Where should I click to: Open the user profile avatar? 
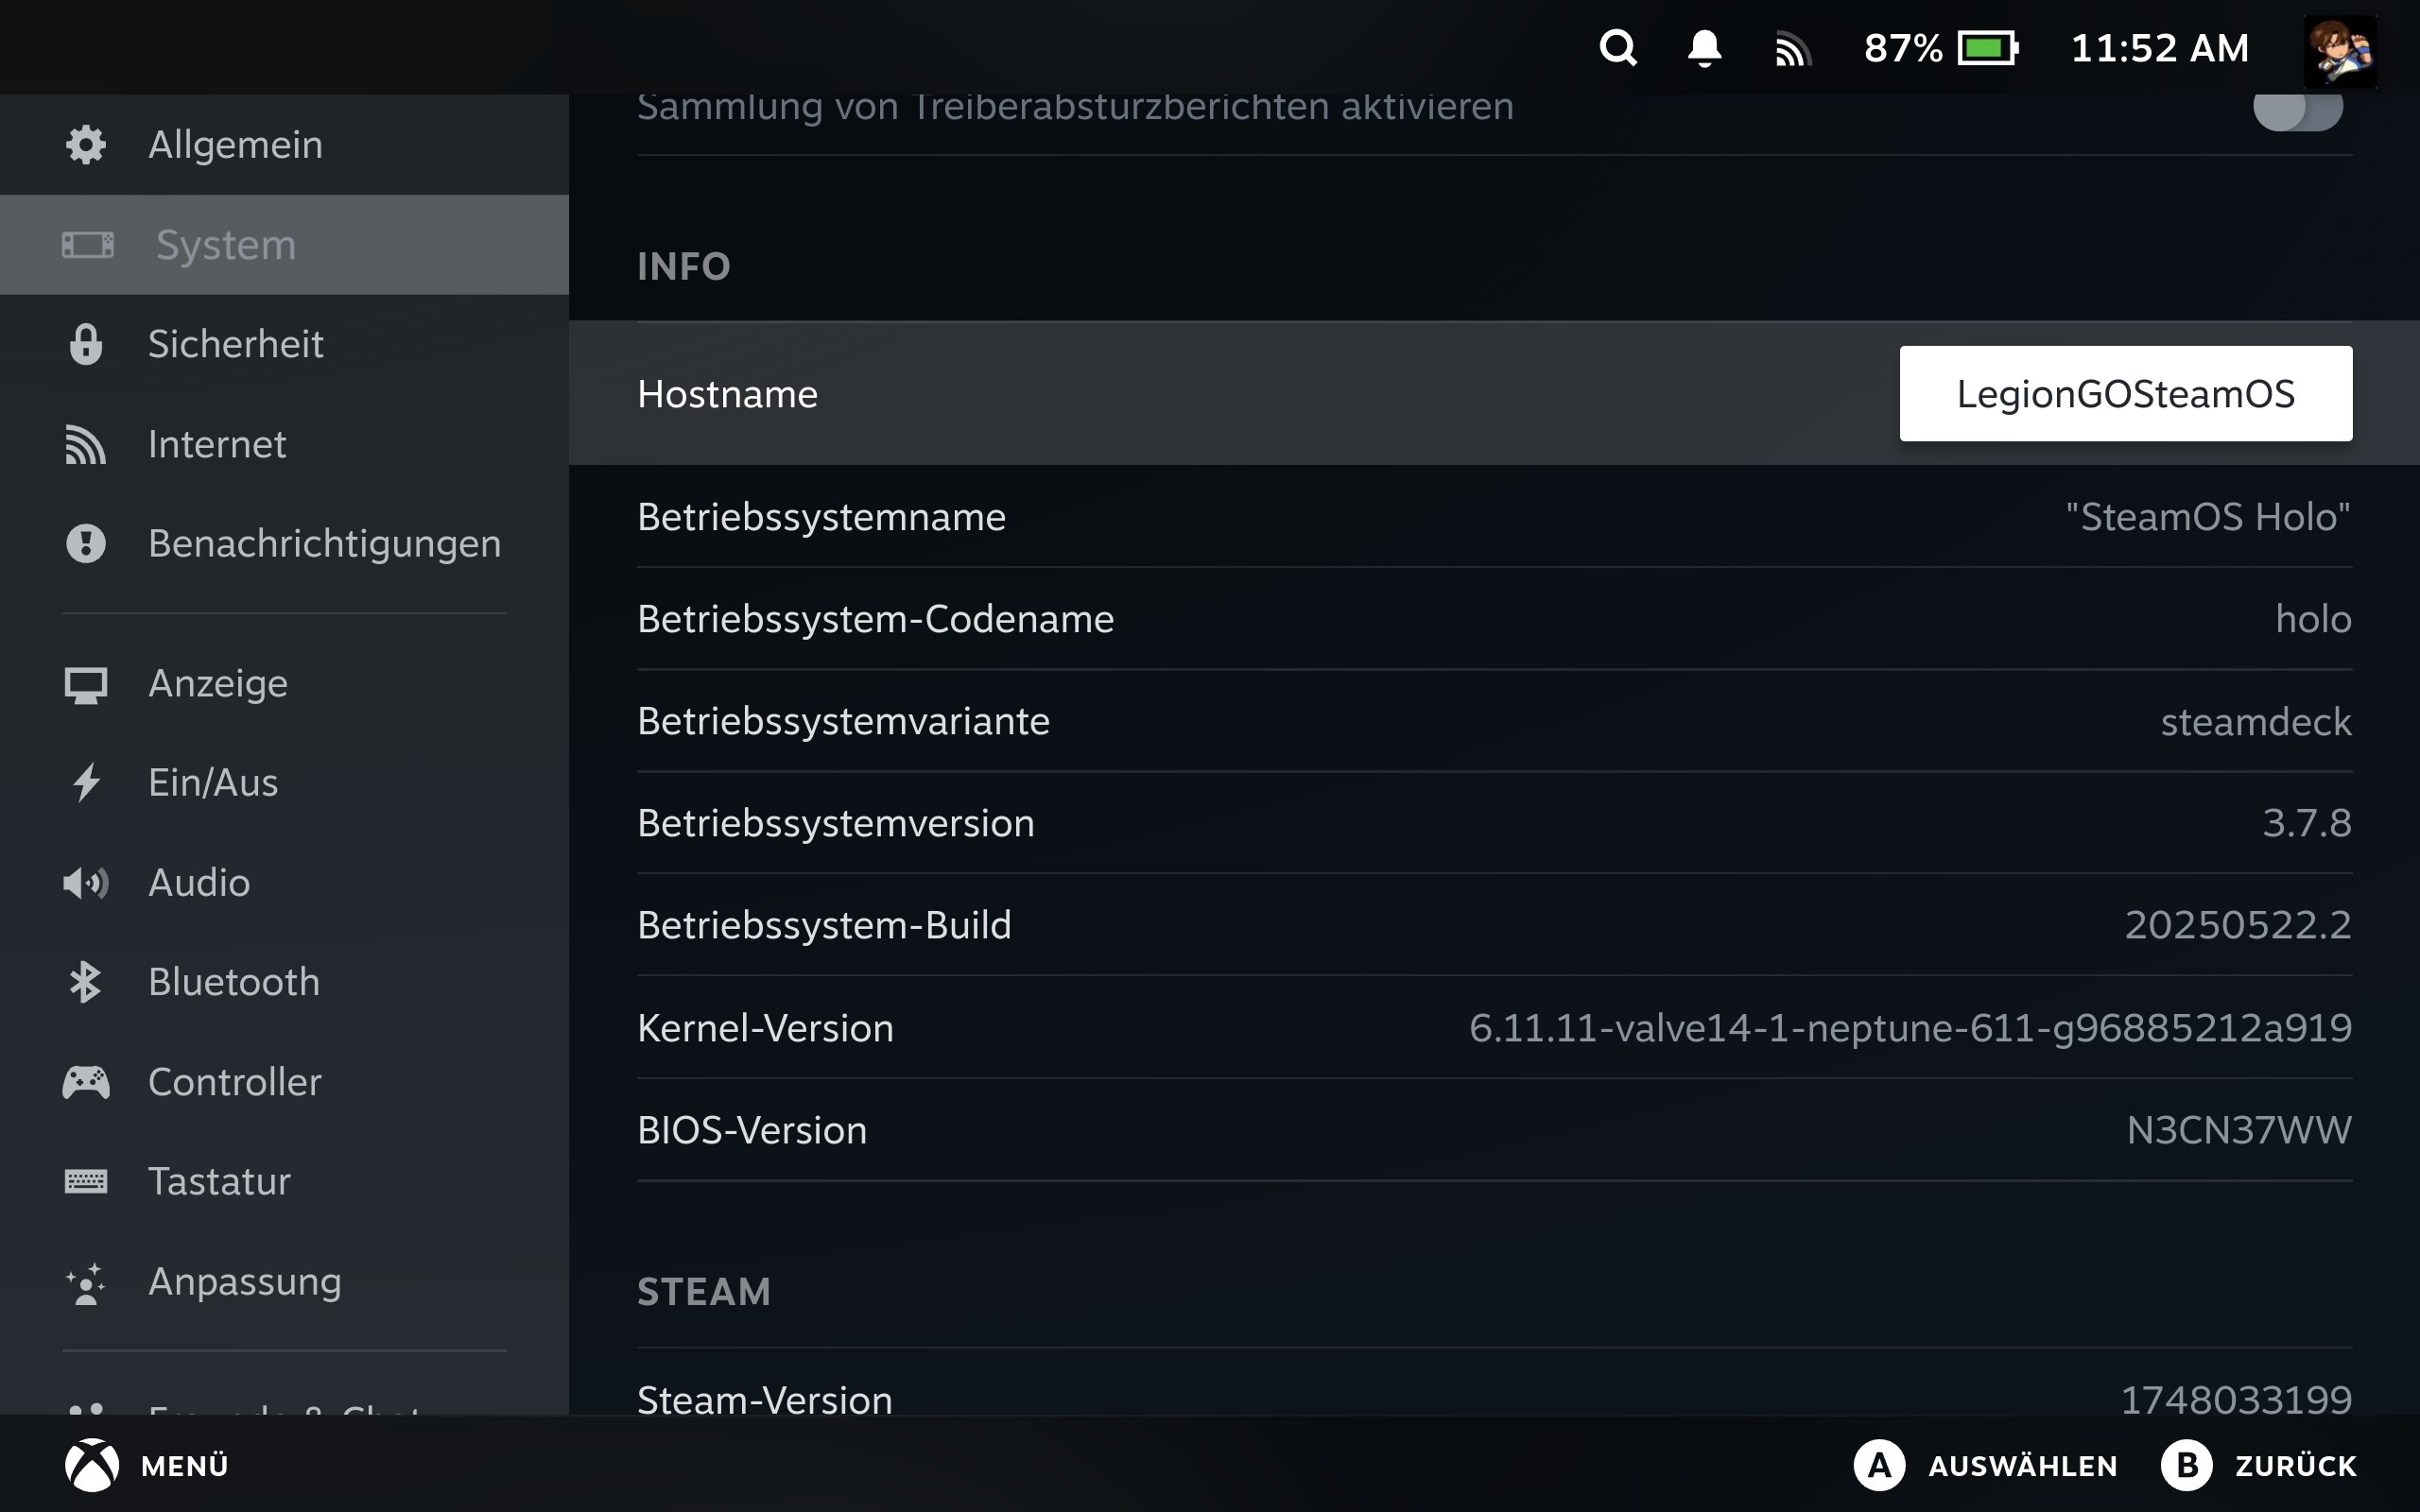coord(2339,51)
